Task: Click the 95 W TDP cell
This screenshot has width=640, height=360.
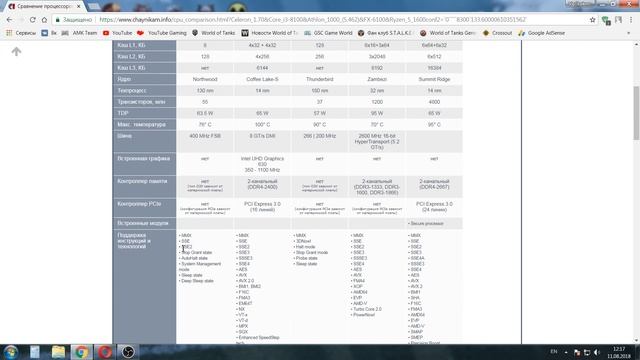Action: [x=377, y=113]
